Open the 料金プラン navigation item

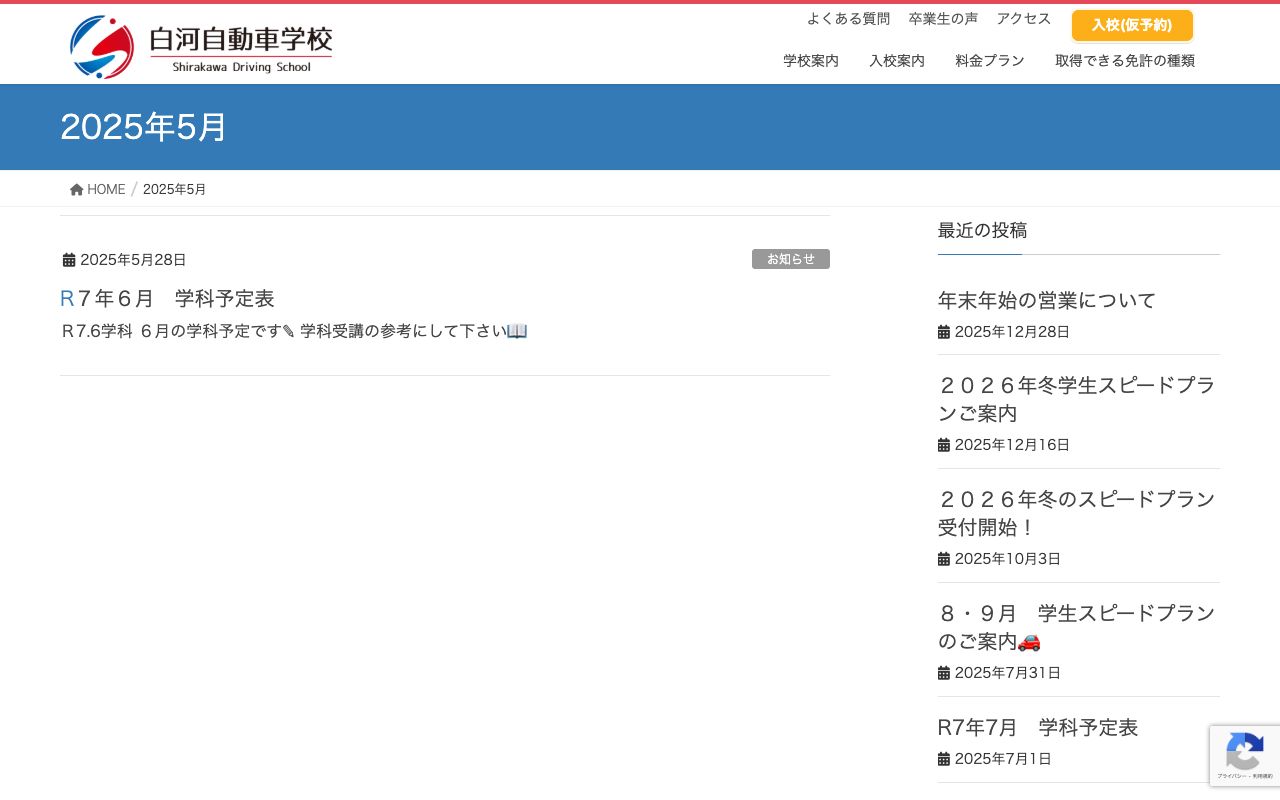[x=990, y=60]
